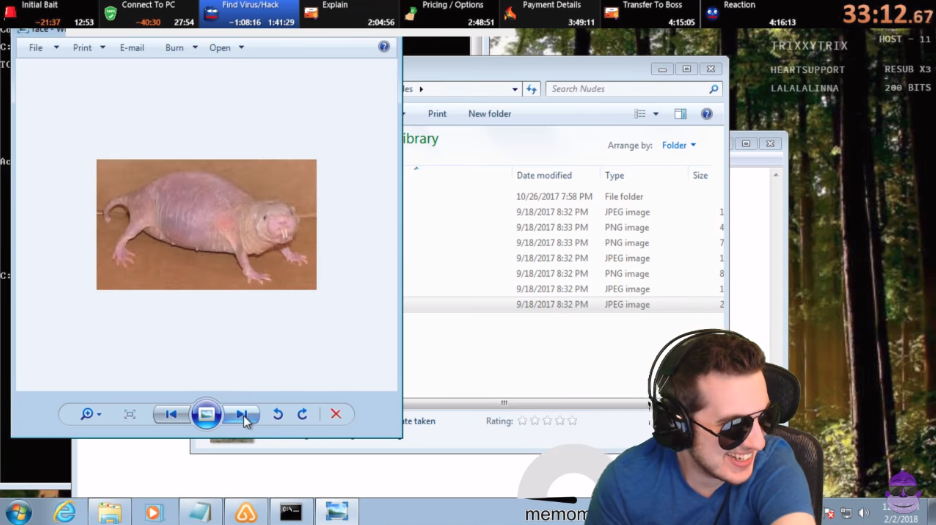Image resolution: width=936 pixels, height=525 pixels.
Task: Toggle the Explorer preview pane icon
Action: pyautogui.click(x=680, y=114)
